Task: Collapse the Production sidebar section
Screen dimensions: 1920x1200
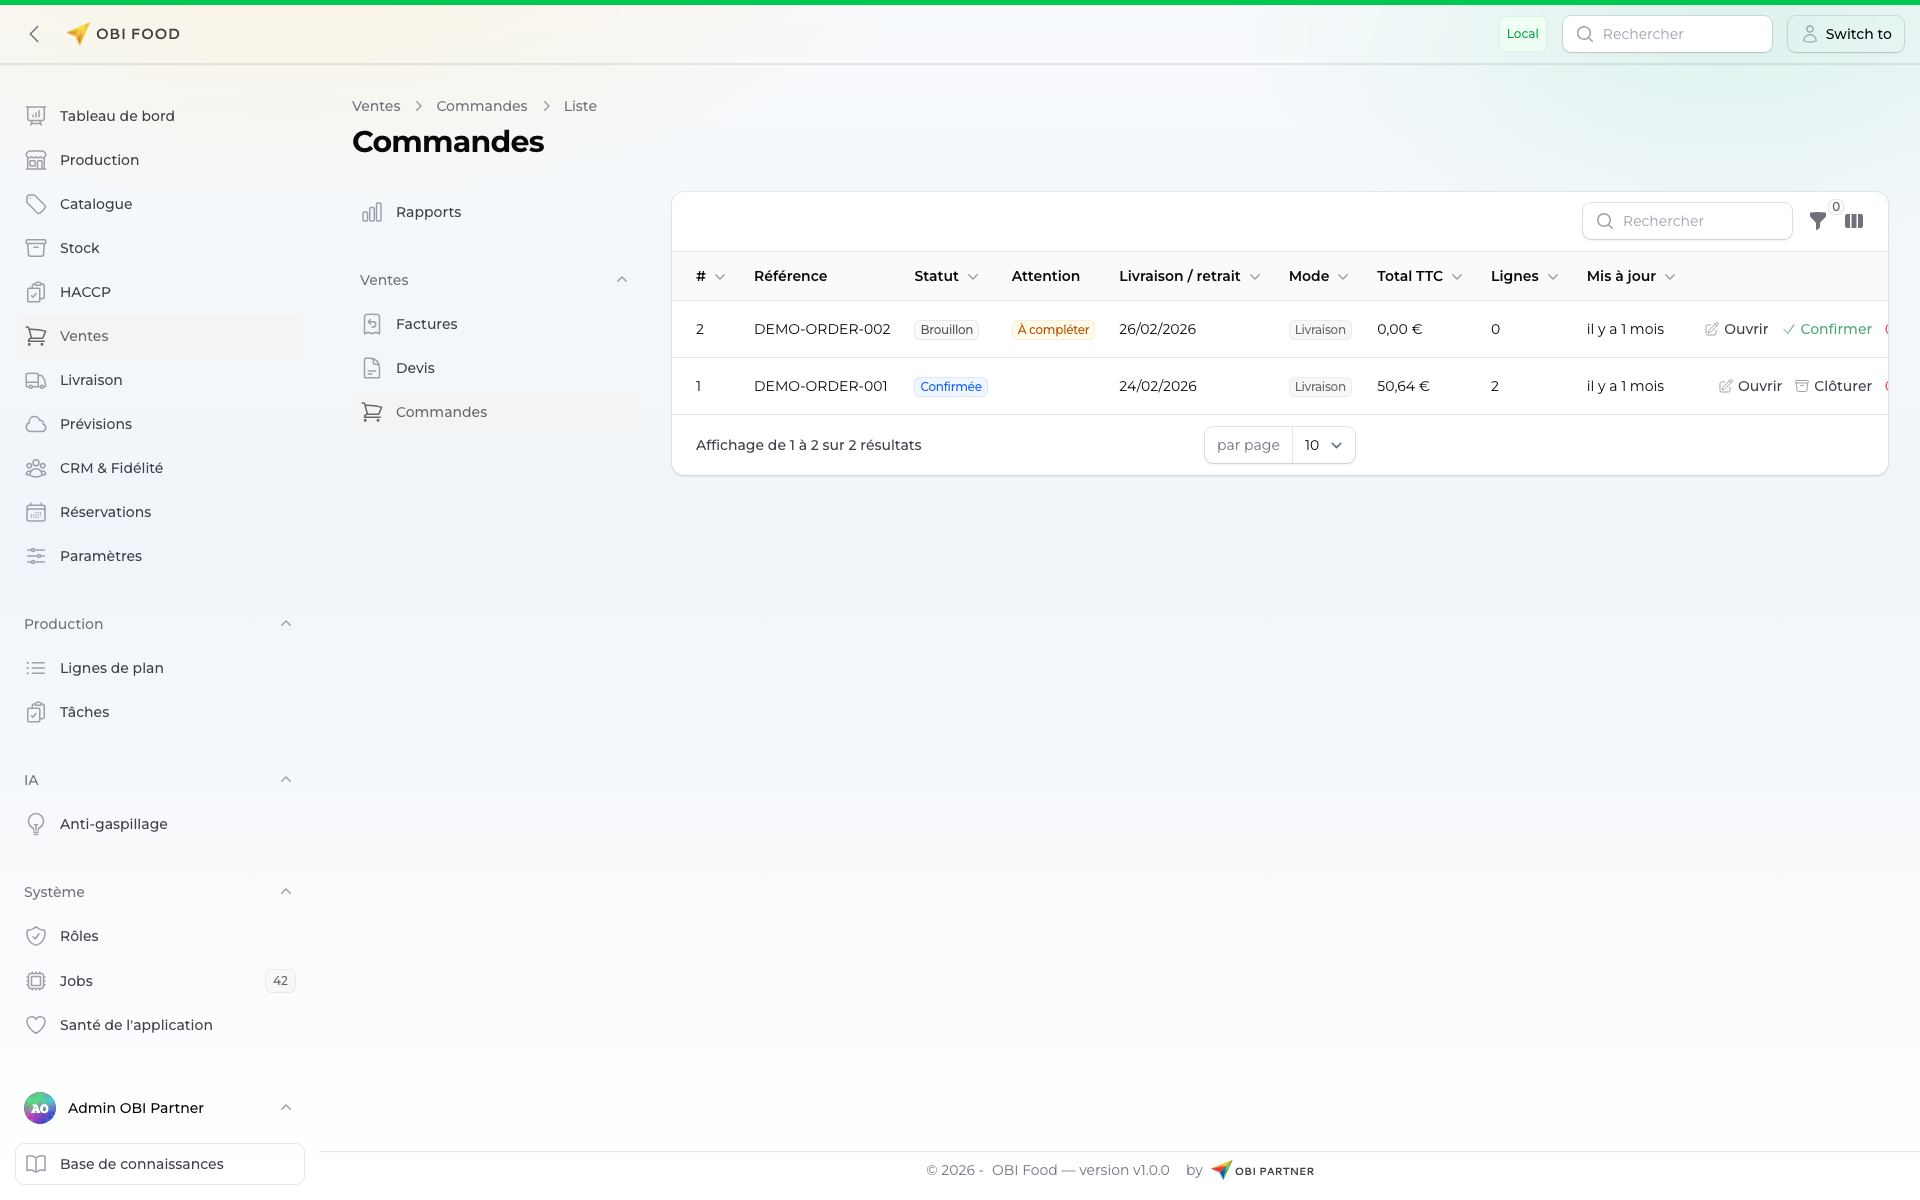Action: (286, 624)
